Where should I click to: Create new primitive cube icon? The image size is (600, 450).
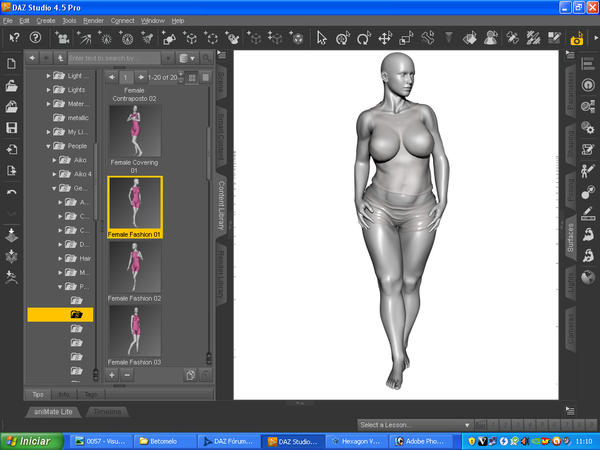click(x=190, y=38)
